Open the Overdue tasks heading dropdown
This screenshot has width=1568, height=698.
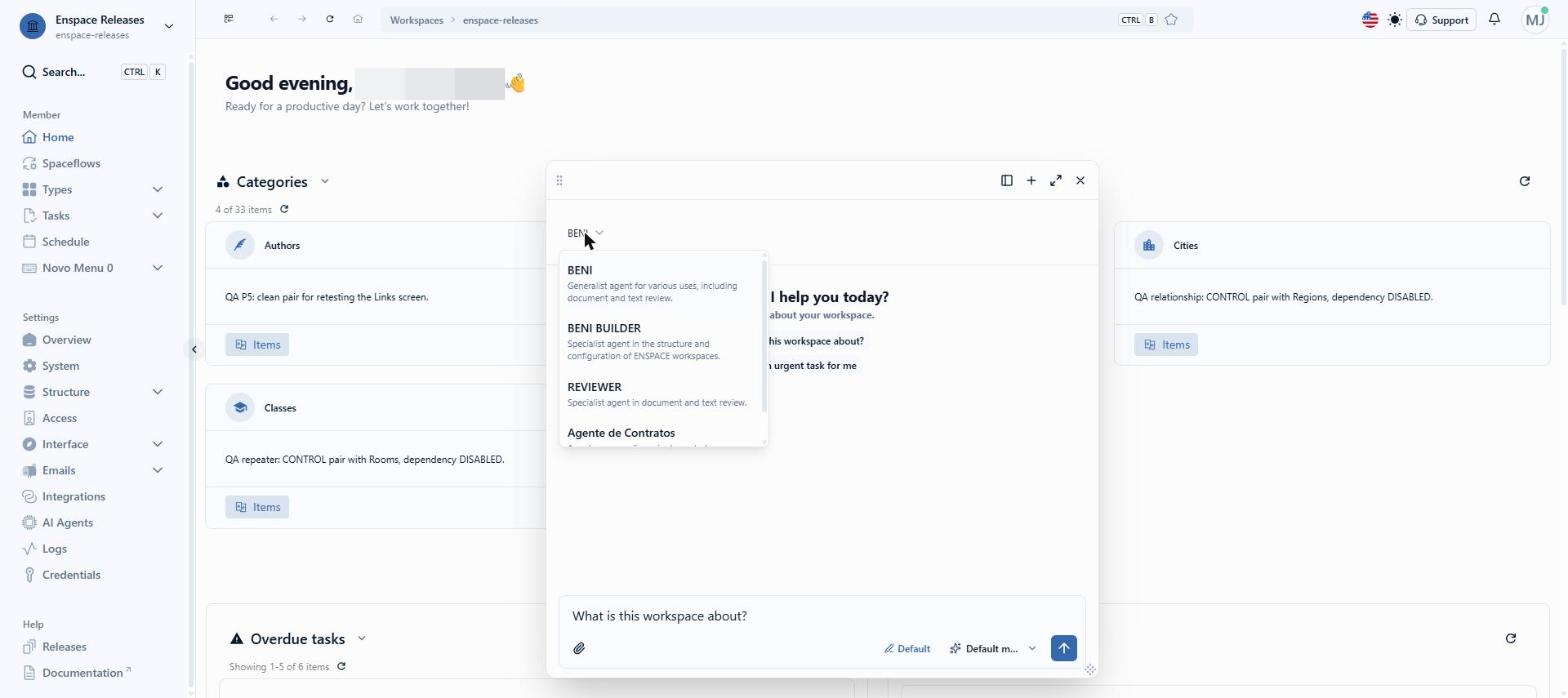[x=362, y=638]
